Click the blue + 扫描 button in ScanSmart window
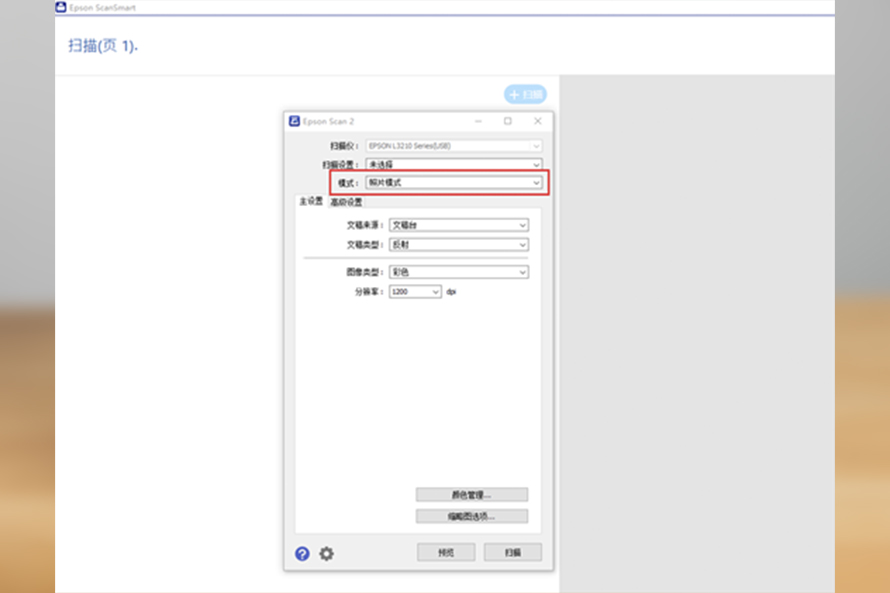890x593 pixels. tap(525, 94)
